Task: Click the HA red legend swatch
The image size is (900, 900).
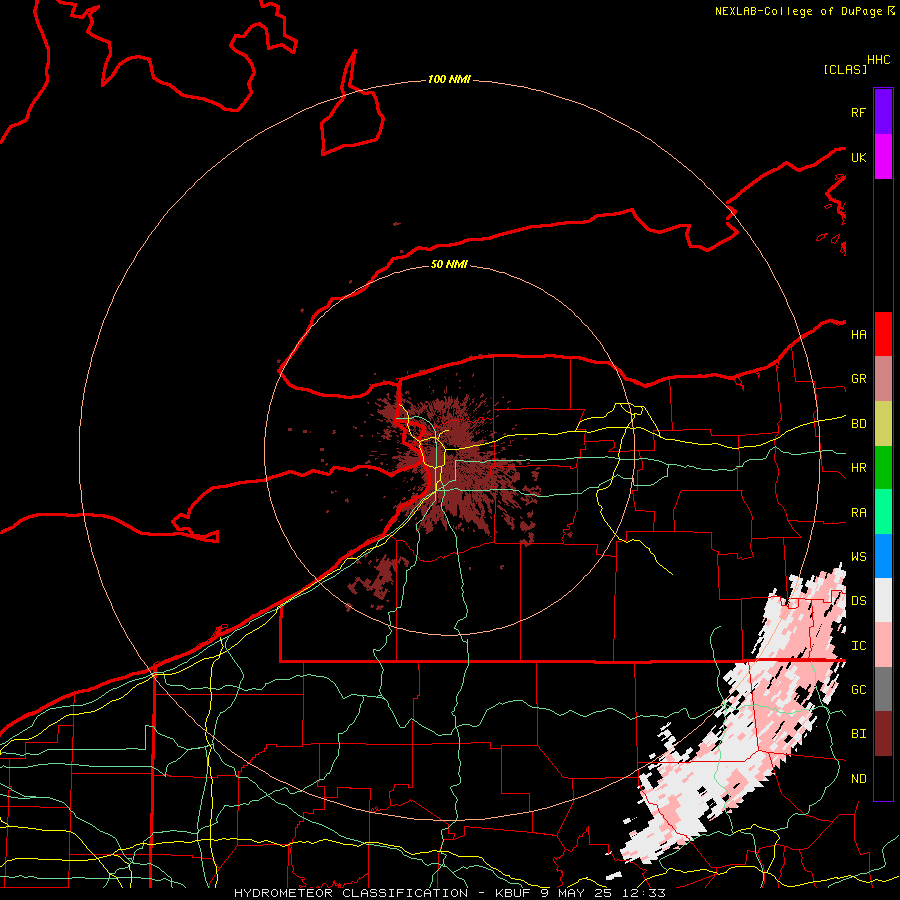Action: (x=883, y=334)
